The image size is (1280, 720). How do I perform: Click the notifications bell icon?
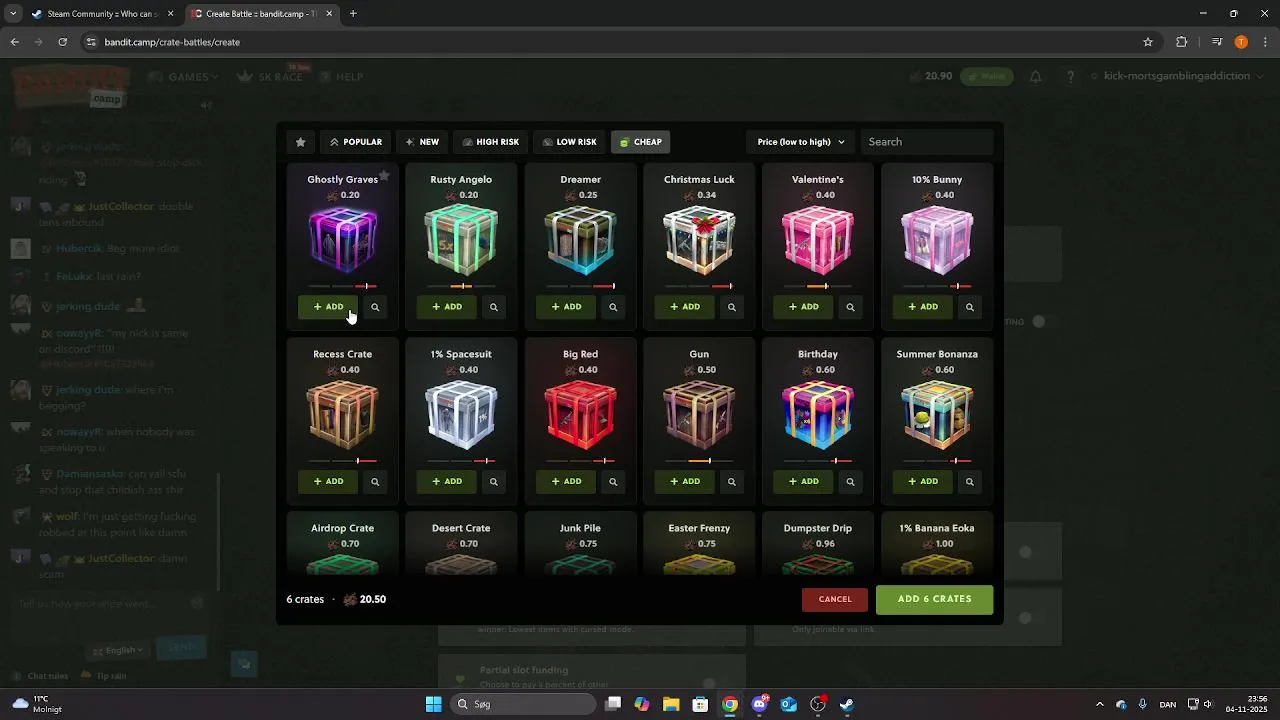1036,77
